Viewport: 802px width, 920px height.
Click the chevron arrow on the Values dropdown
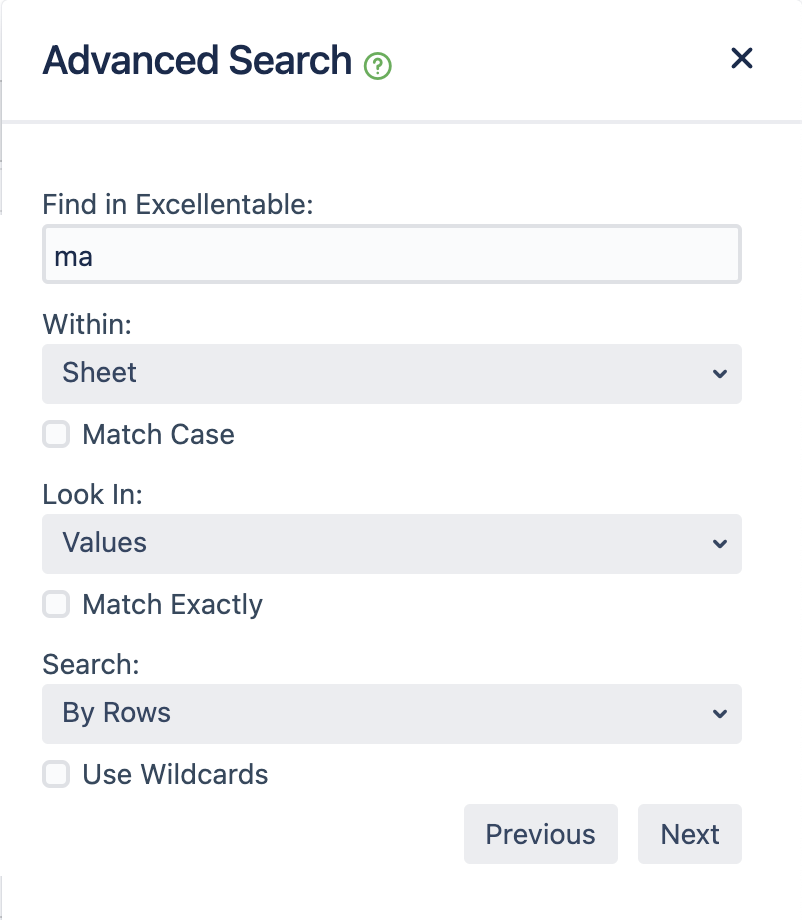[719, 544]
